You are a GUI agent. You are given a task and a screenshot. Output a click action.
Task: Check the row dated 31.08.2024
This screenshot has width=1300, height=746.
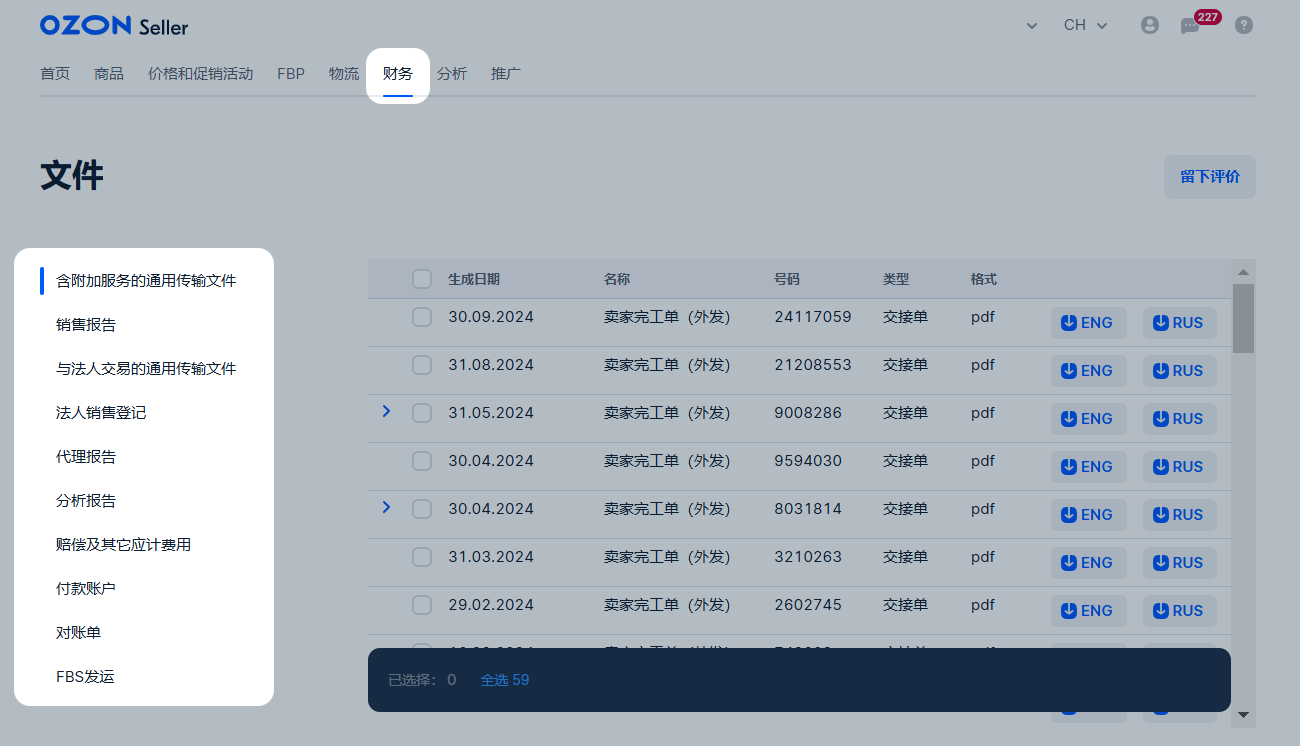point(422,365)
